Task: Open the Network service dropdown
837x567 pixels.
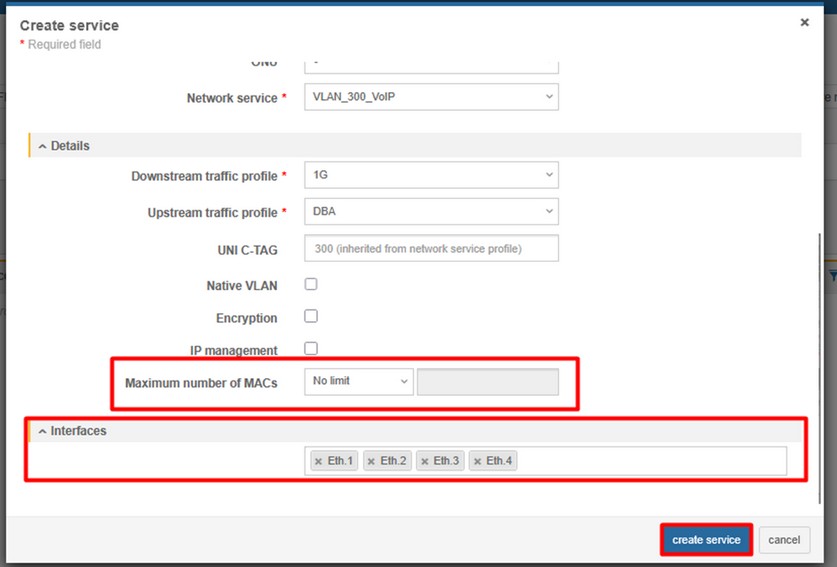Action: pyautogui.click(x=431, y=97)
